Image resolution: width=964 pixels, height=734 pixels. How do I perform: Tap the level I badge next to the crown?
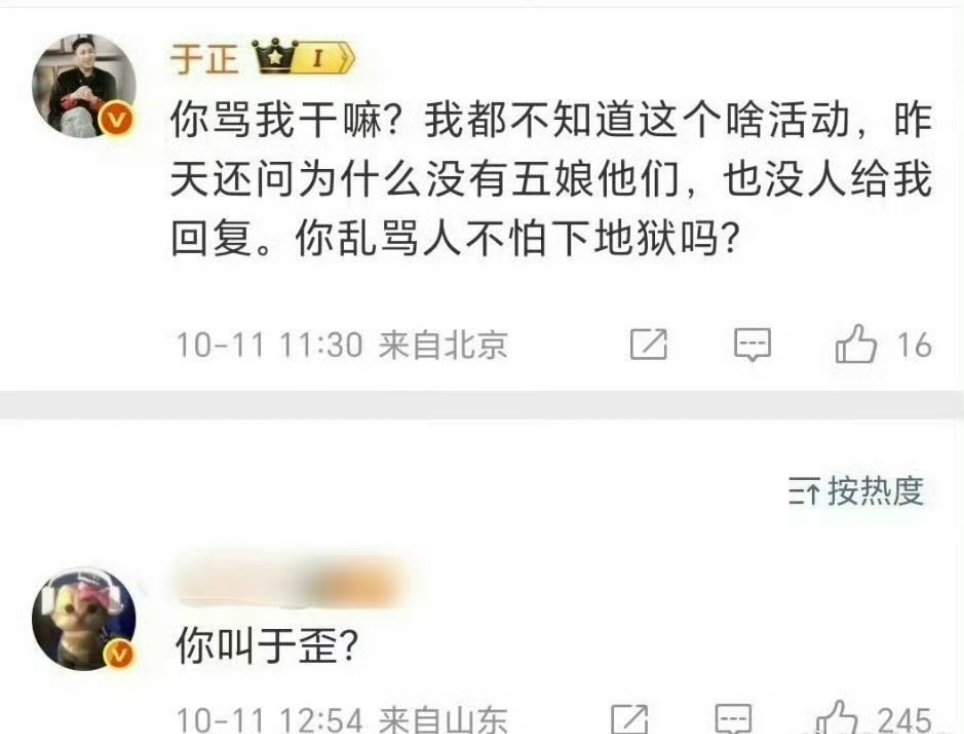click(325, 59)
